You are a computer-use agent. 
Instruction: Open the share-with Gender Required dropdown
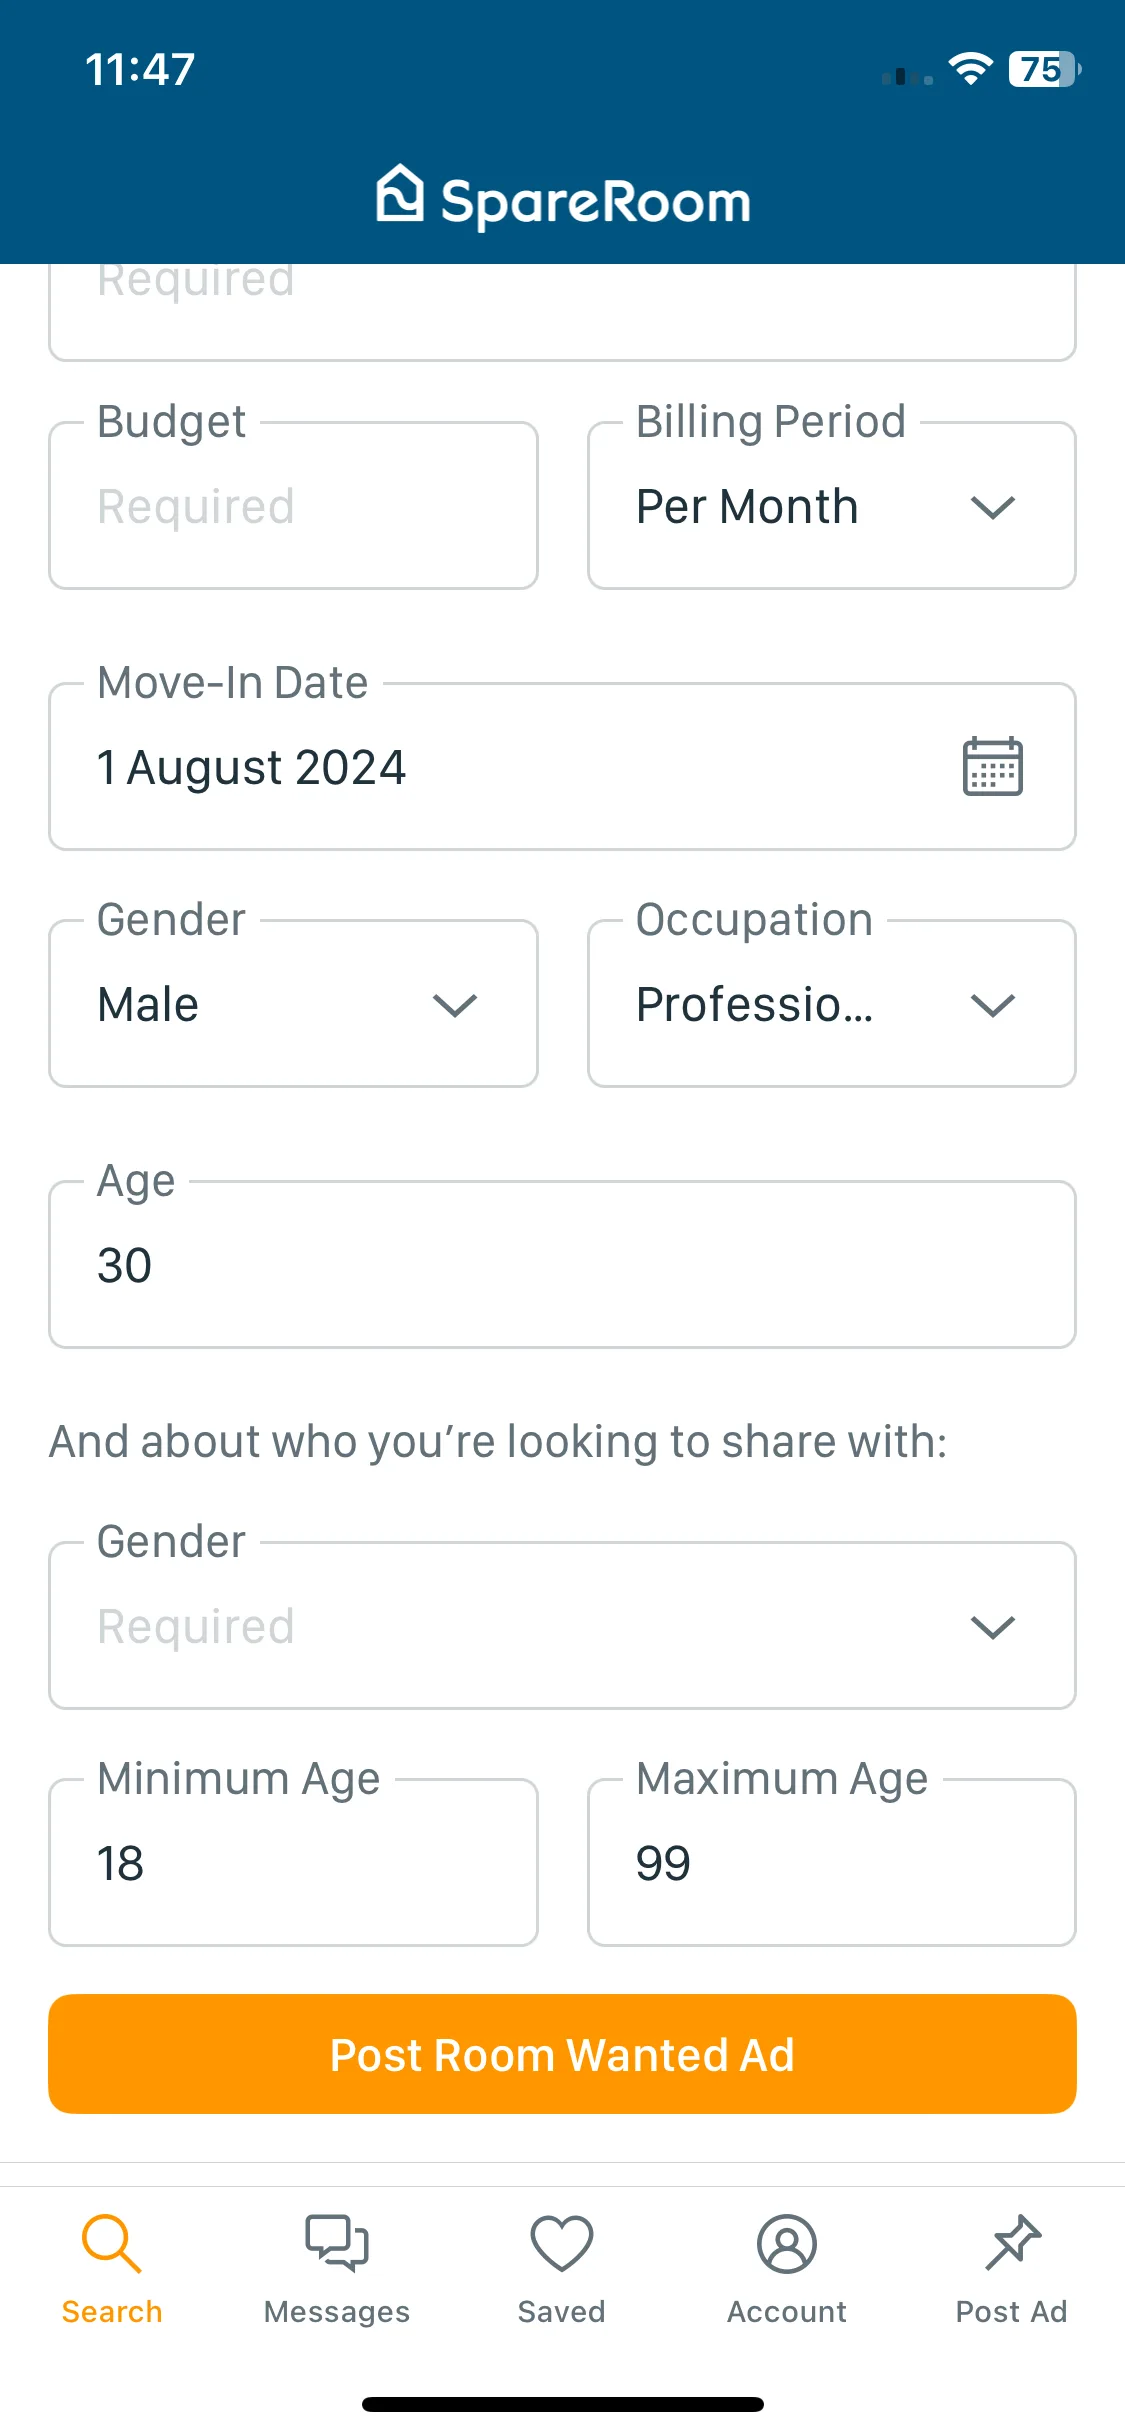pyautogui.click(x=562, y=1626)
